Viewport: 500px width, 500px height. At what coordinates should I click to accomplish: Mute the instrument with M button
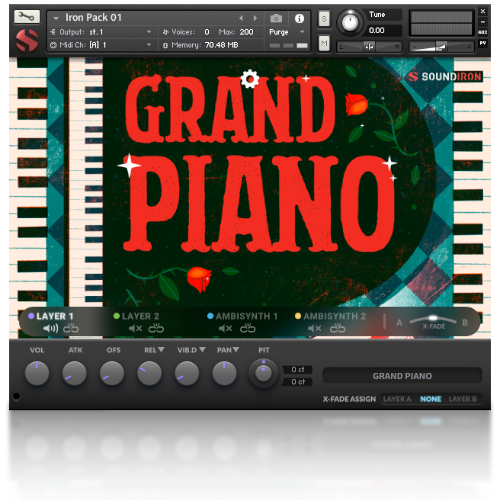coord(324,43)
